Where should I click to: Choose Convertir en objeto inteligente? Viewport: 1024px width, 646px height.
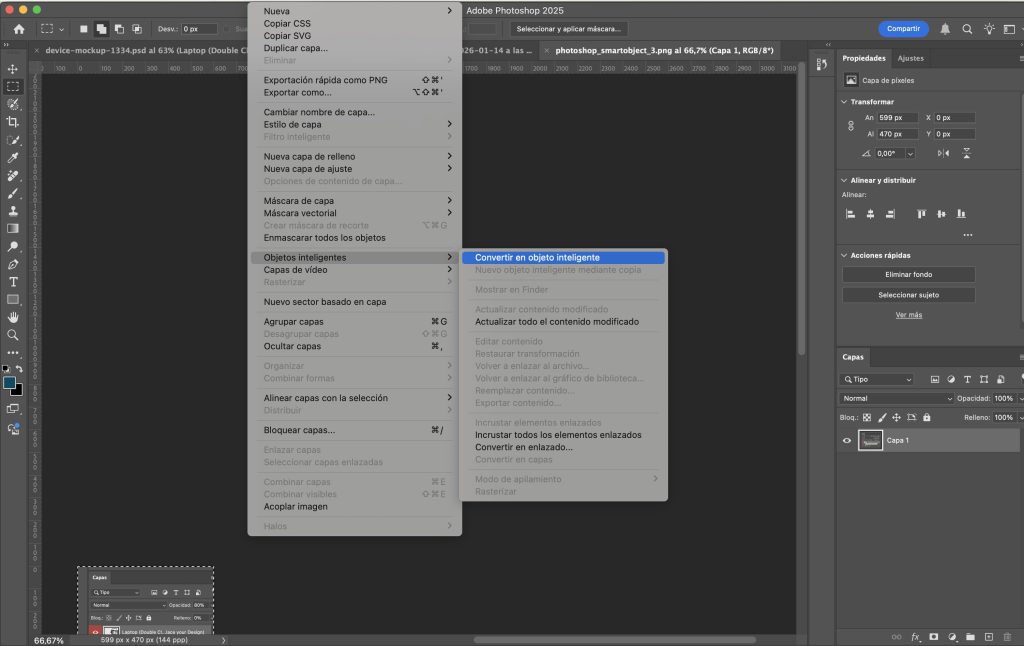pyautogui.click(x=537, y=257)
